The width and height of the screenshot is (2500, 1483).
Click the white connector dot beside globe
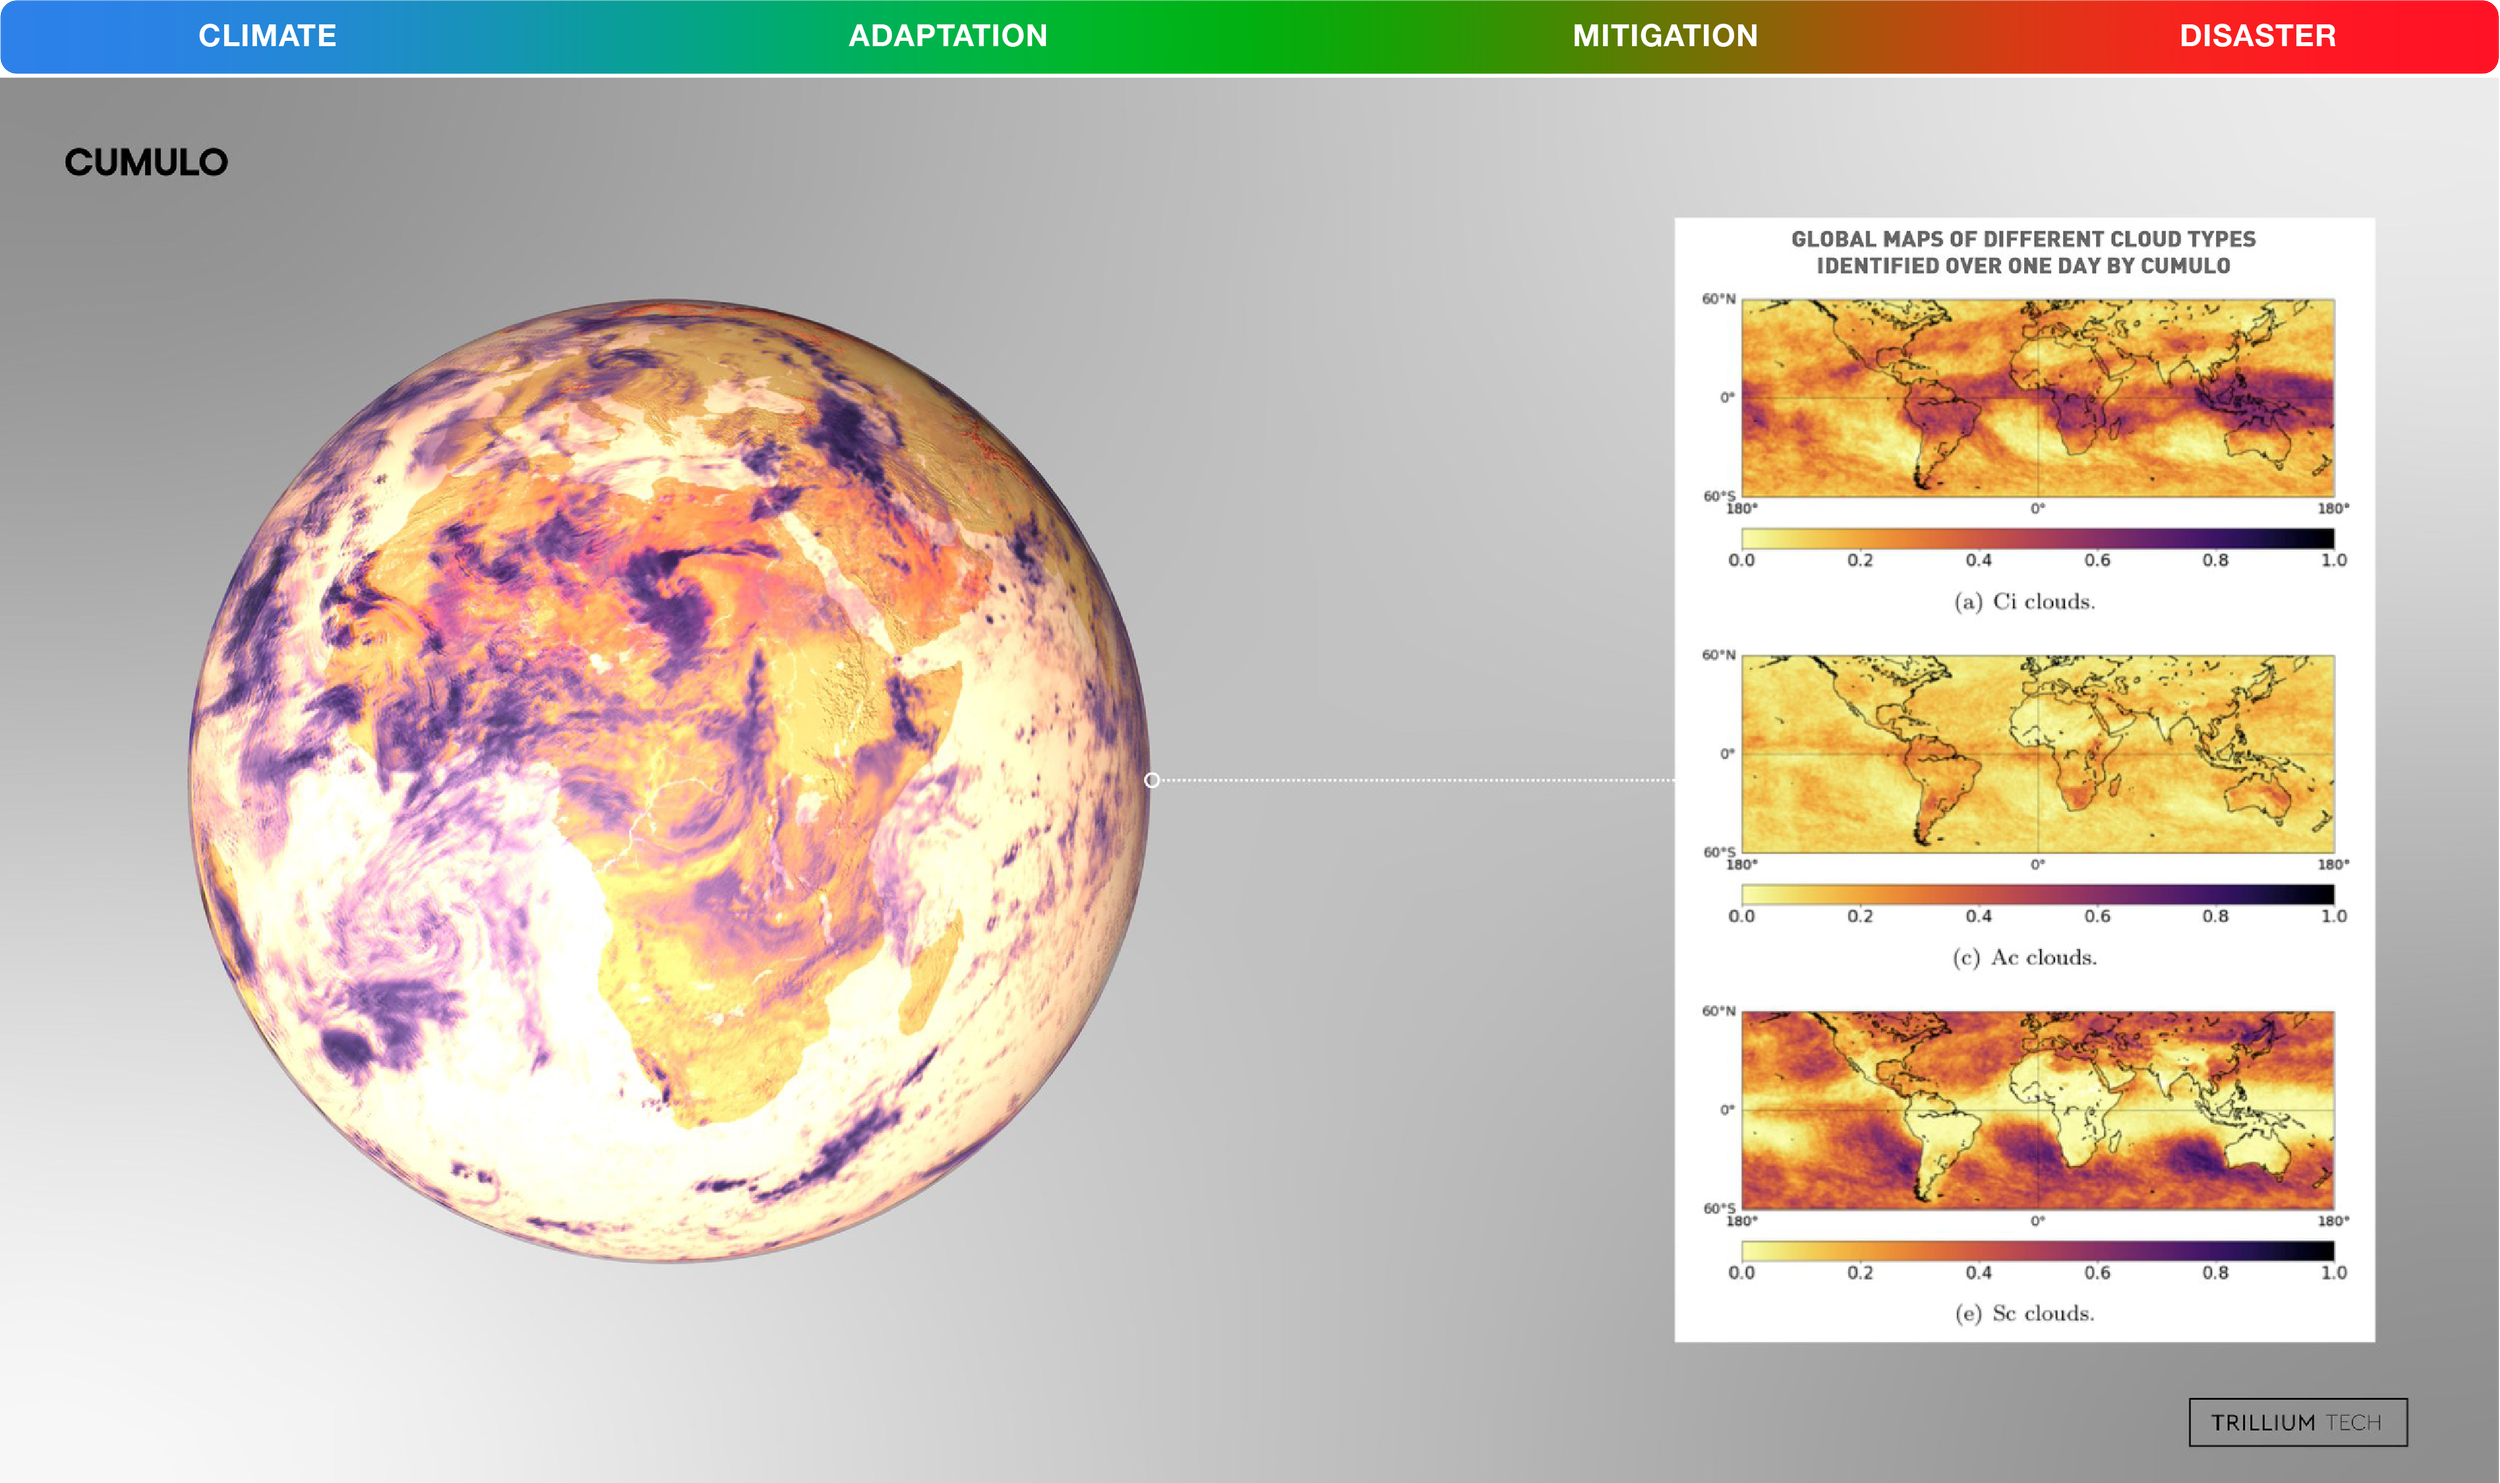point(1152,780)
